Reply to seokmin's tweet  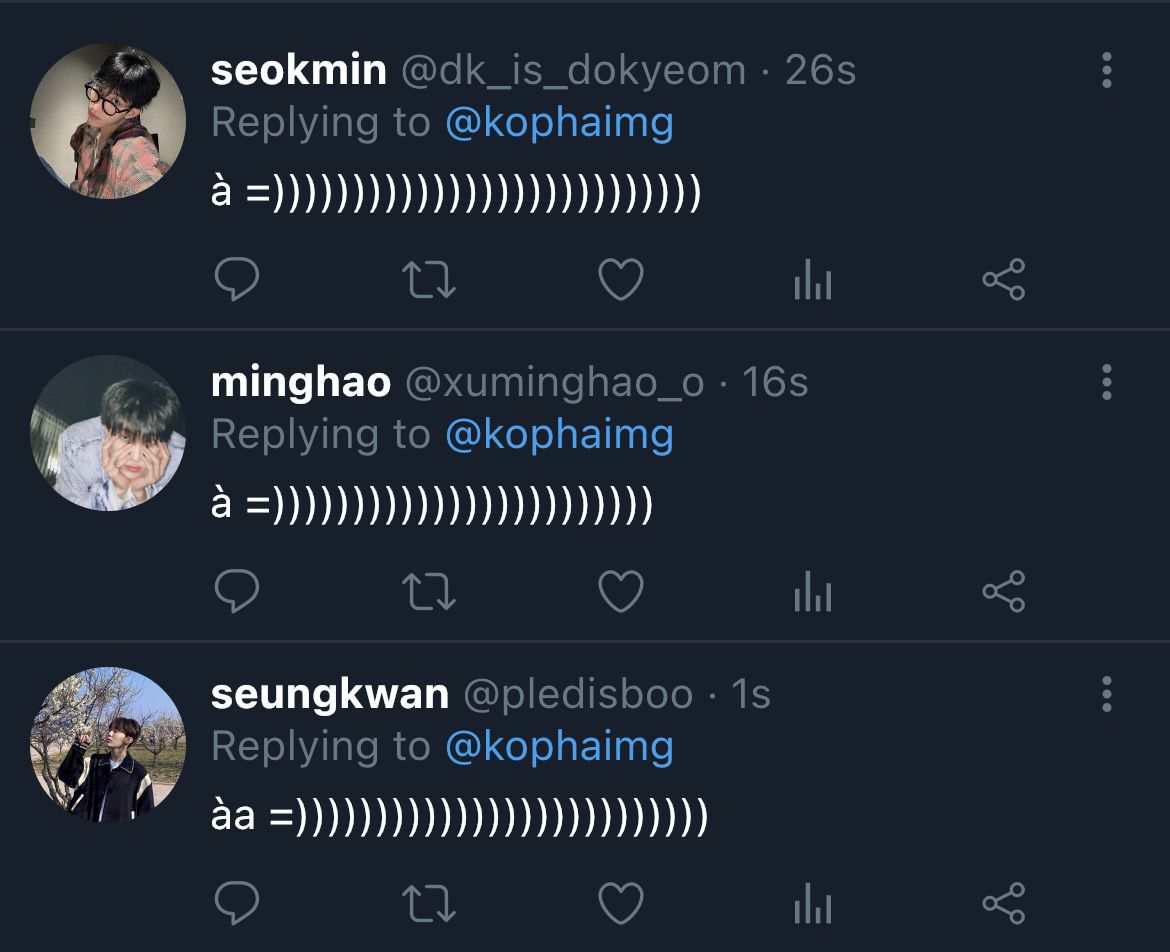237,279
